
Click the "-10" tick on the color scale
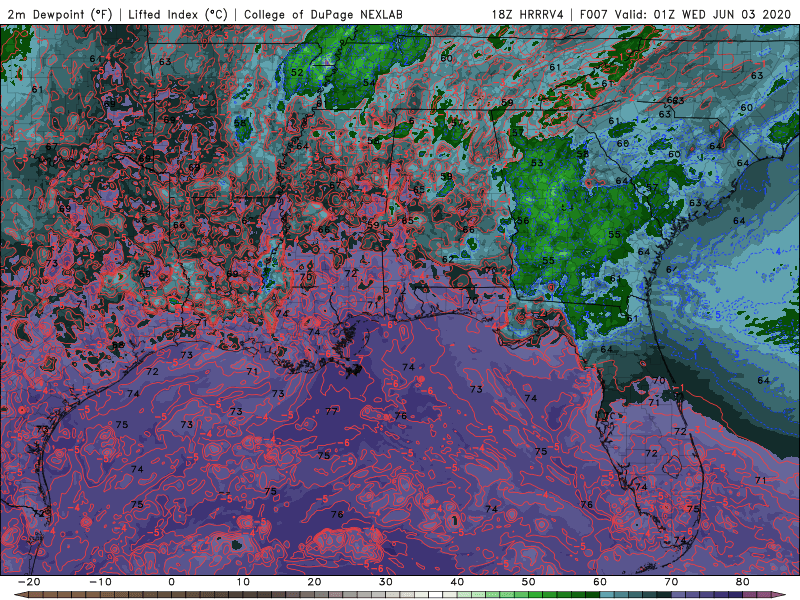point(100,582)
